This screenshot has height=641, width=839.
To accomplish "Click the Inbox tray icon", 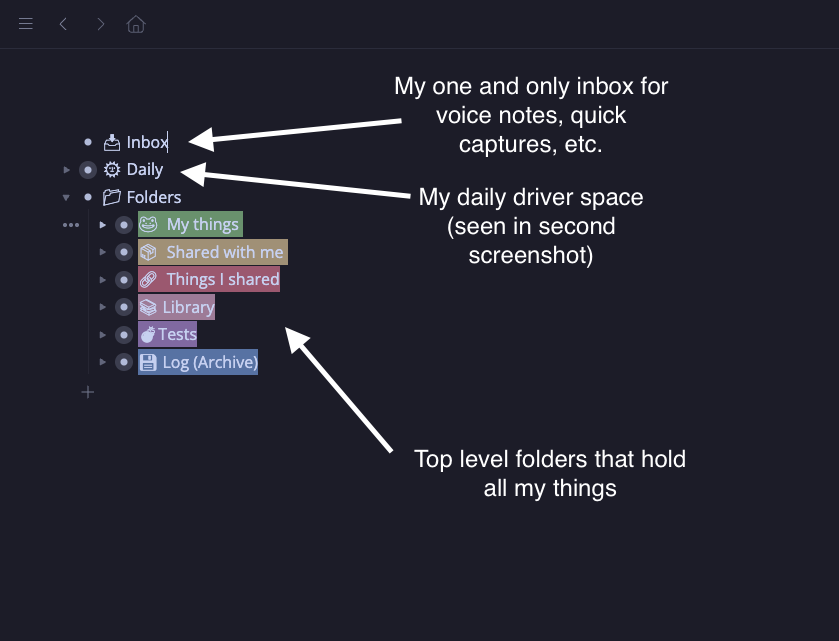I will coord(112,143).
